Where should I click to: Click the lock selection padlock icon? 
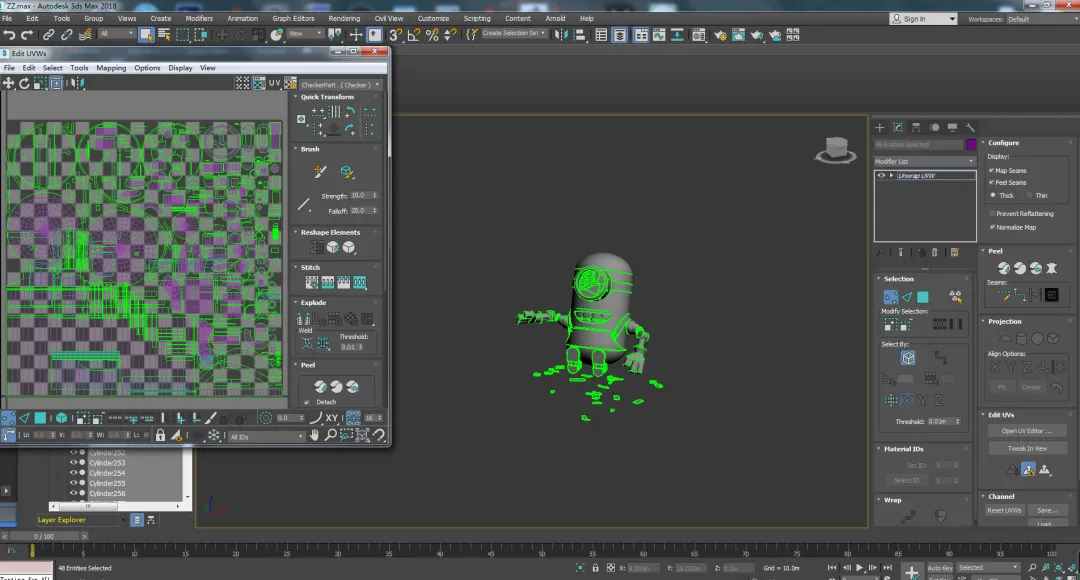(x=160, y=435)
